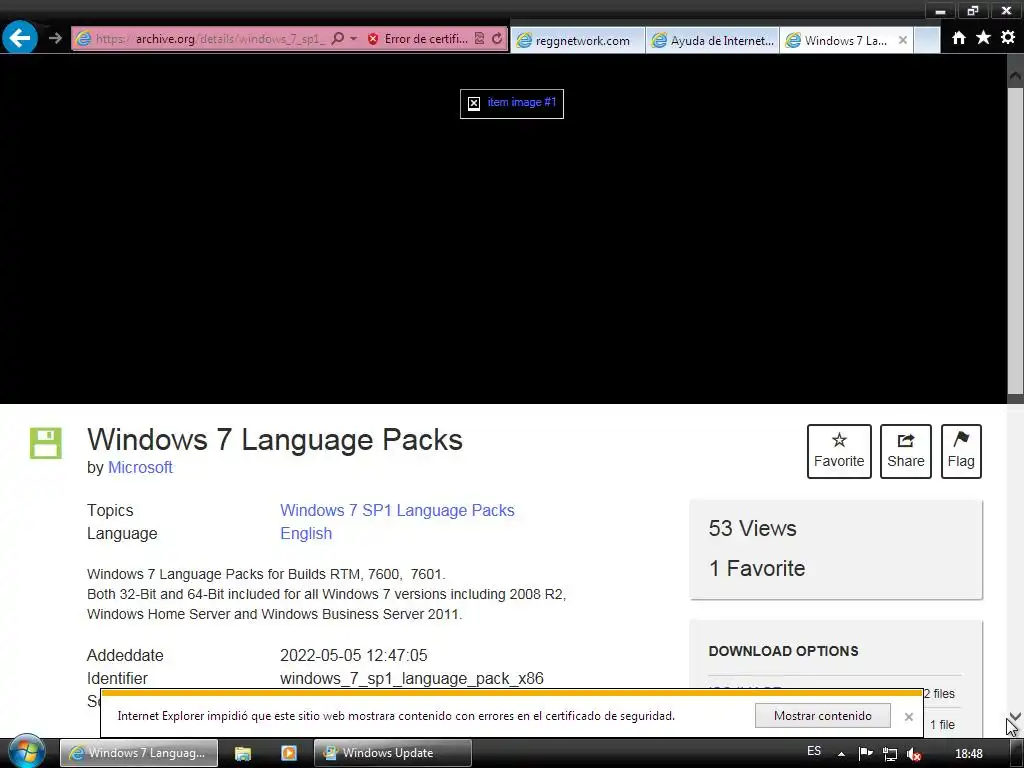Switch to the Ayuda de Internet tab
Image resolution: width=1024 pixels, height=768 pixels.
coord(712,40)
